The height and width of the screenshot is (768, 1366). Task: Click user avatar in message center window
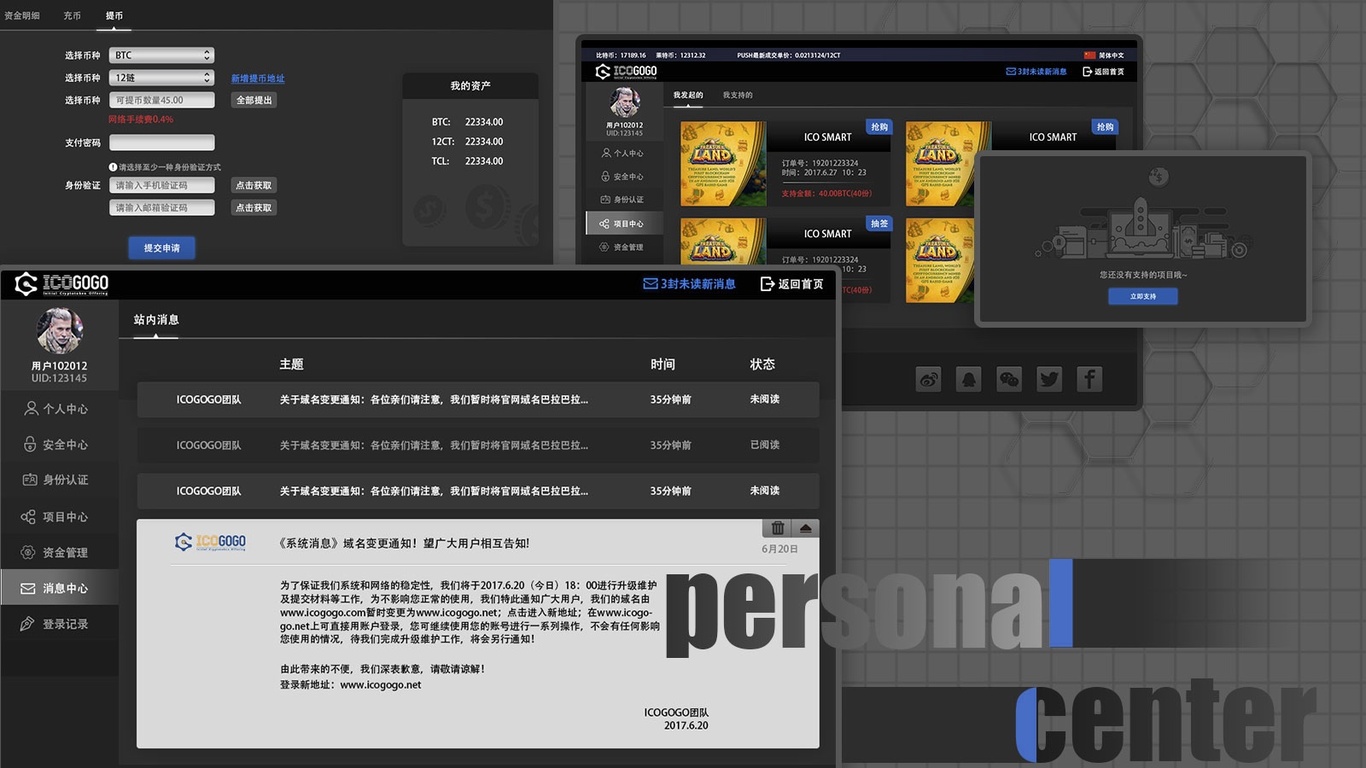pyautogui.click(x=59, y=331)
